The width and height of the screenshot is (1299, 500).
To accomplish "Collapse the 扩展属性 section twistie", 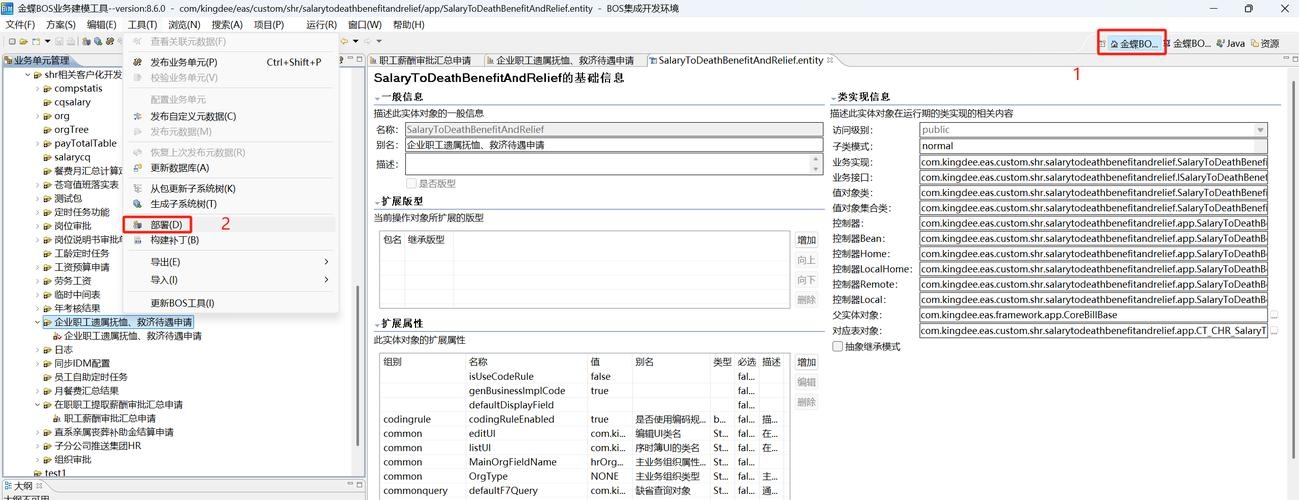I will coord(377,324).
